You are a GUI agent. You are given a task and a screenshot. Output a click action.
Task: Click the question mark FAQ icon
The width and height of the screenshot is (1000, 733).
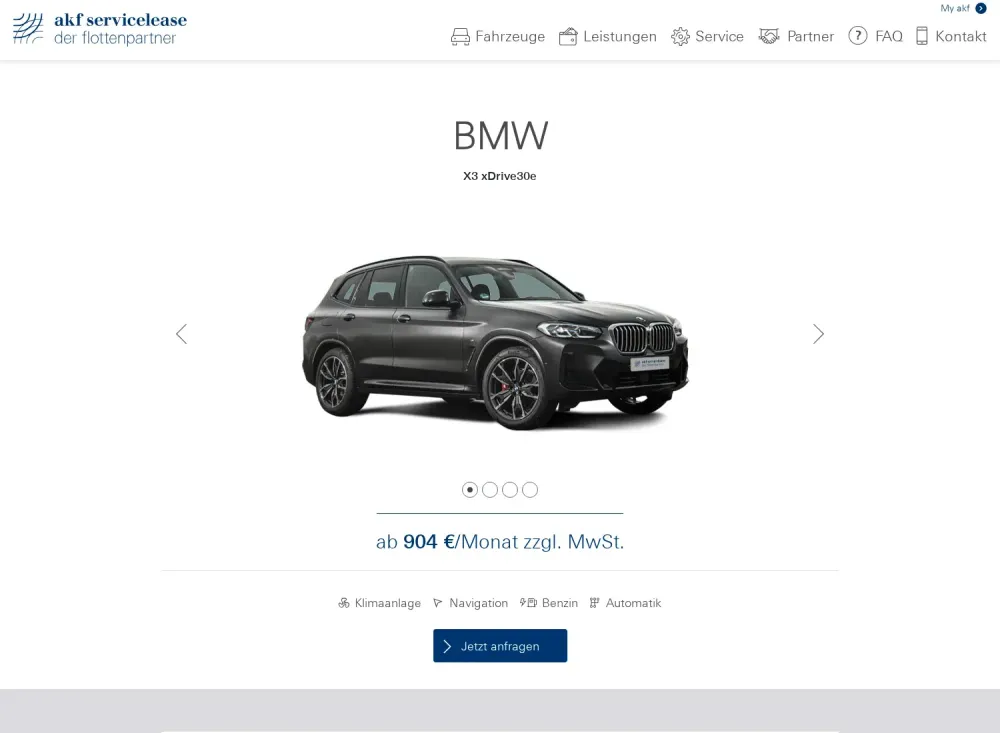coord(858,36)
